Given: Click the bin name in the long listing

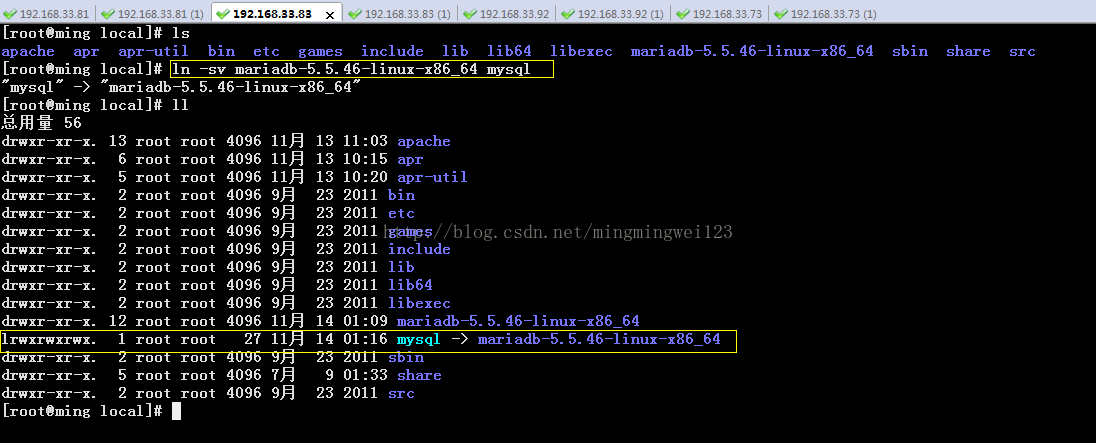Looking at the screenshot, I should click(401, 195).
